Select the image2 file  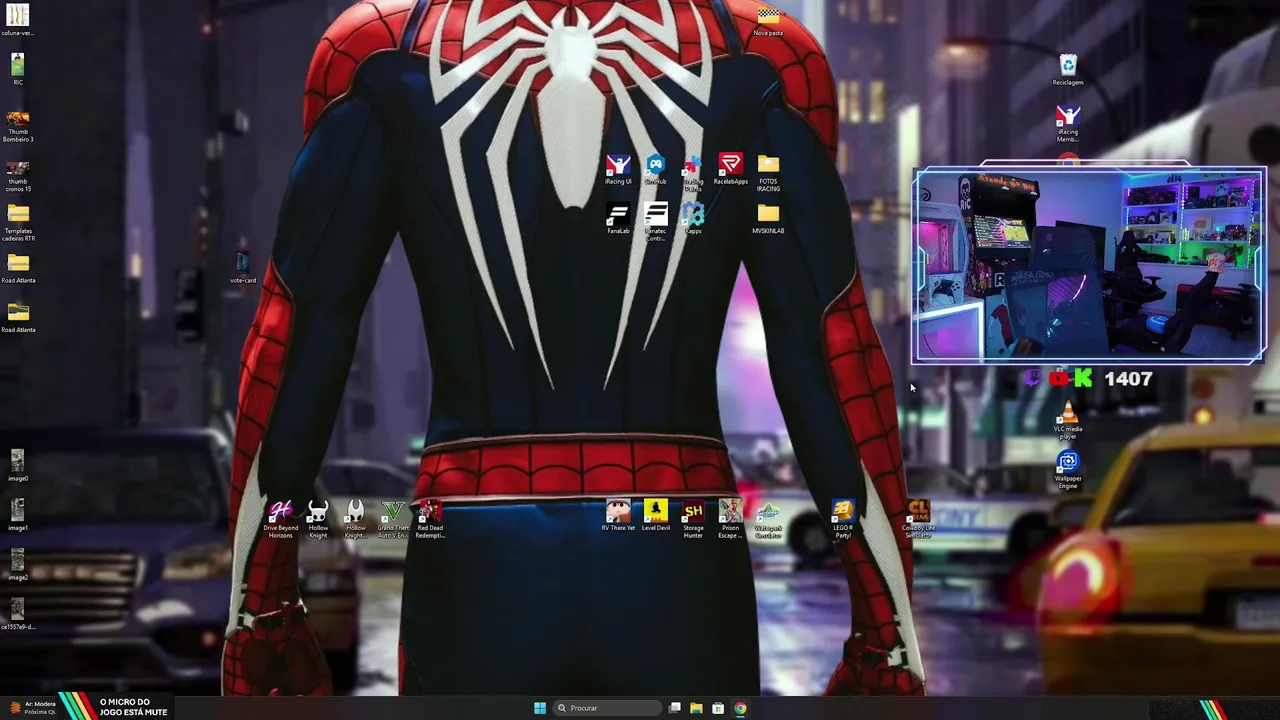[x=18, y=565]
